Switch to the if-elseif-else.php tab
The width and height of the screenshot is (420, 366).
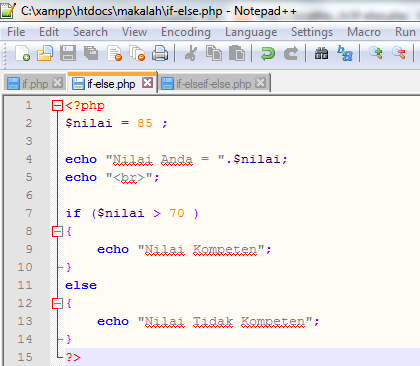(x=214, y=83)
